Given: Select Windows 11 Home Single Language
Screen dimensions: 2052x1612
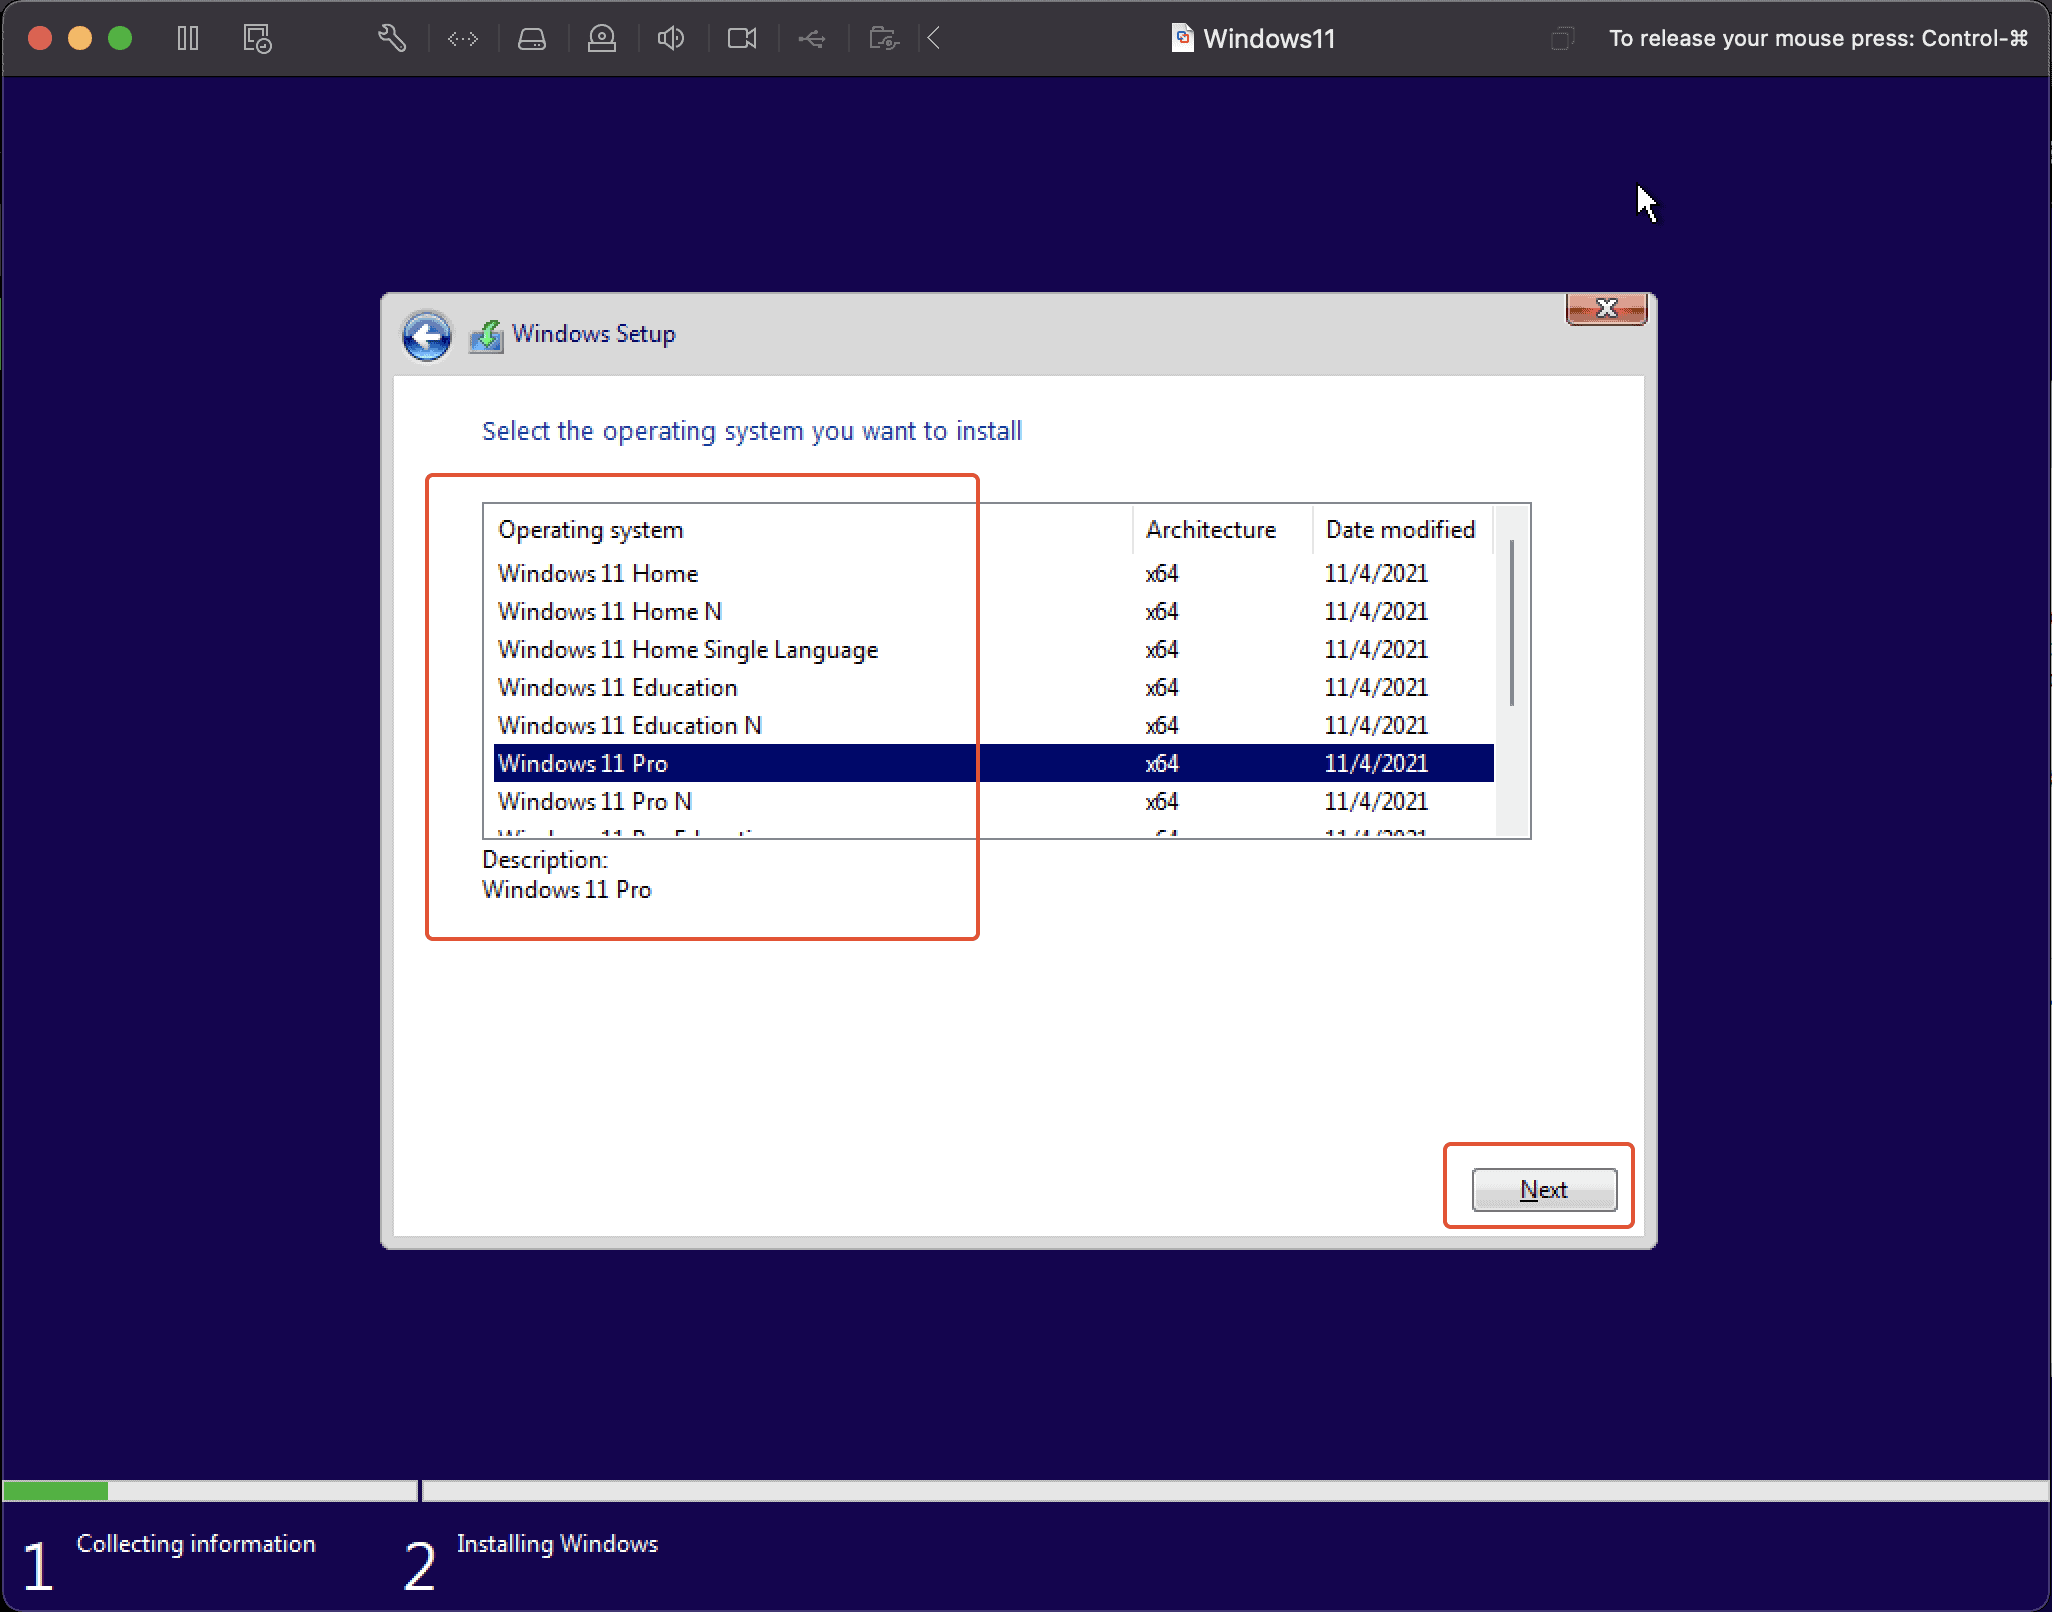Looking at the screenshot, I should point(994,649).
